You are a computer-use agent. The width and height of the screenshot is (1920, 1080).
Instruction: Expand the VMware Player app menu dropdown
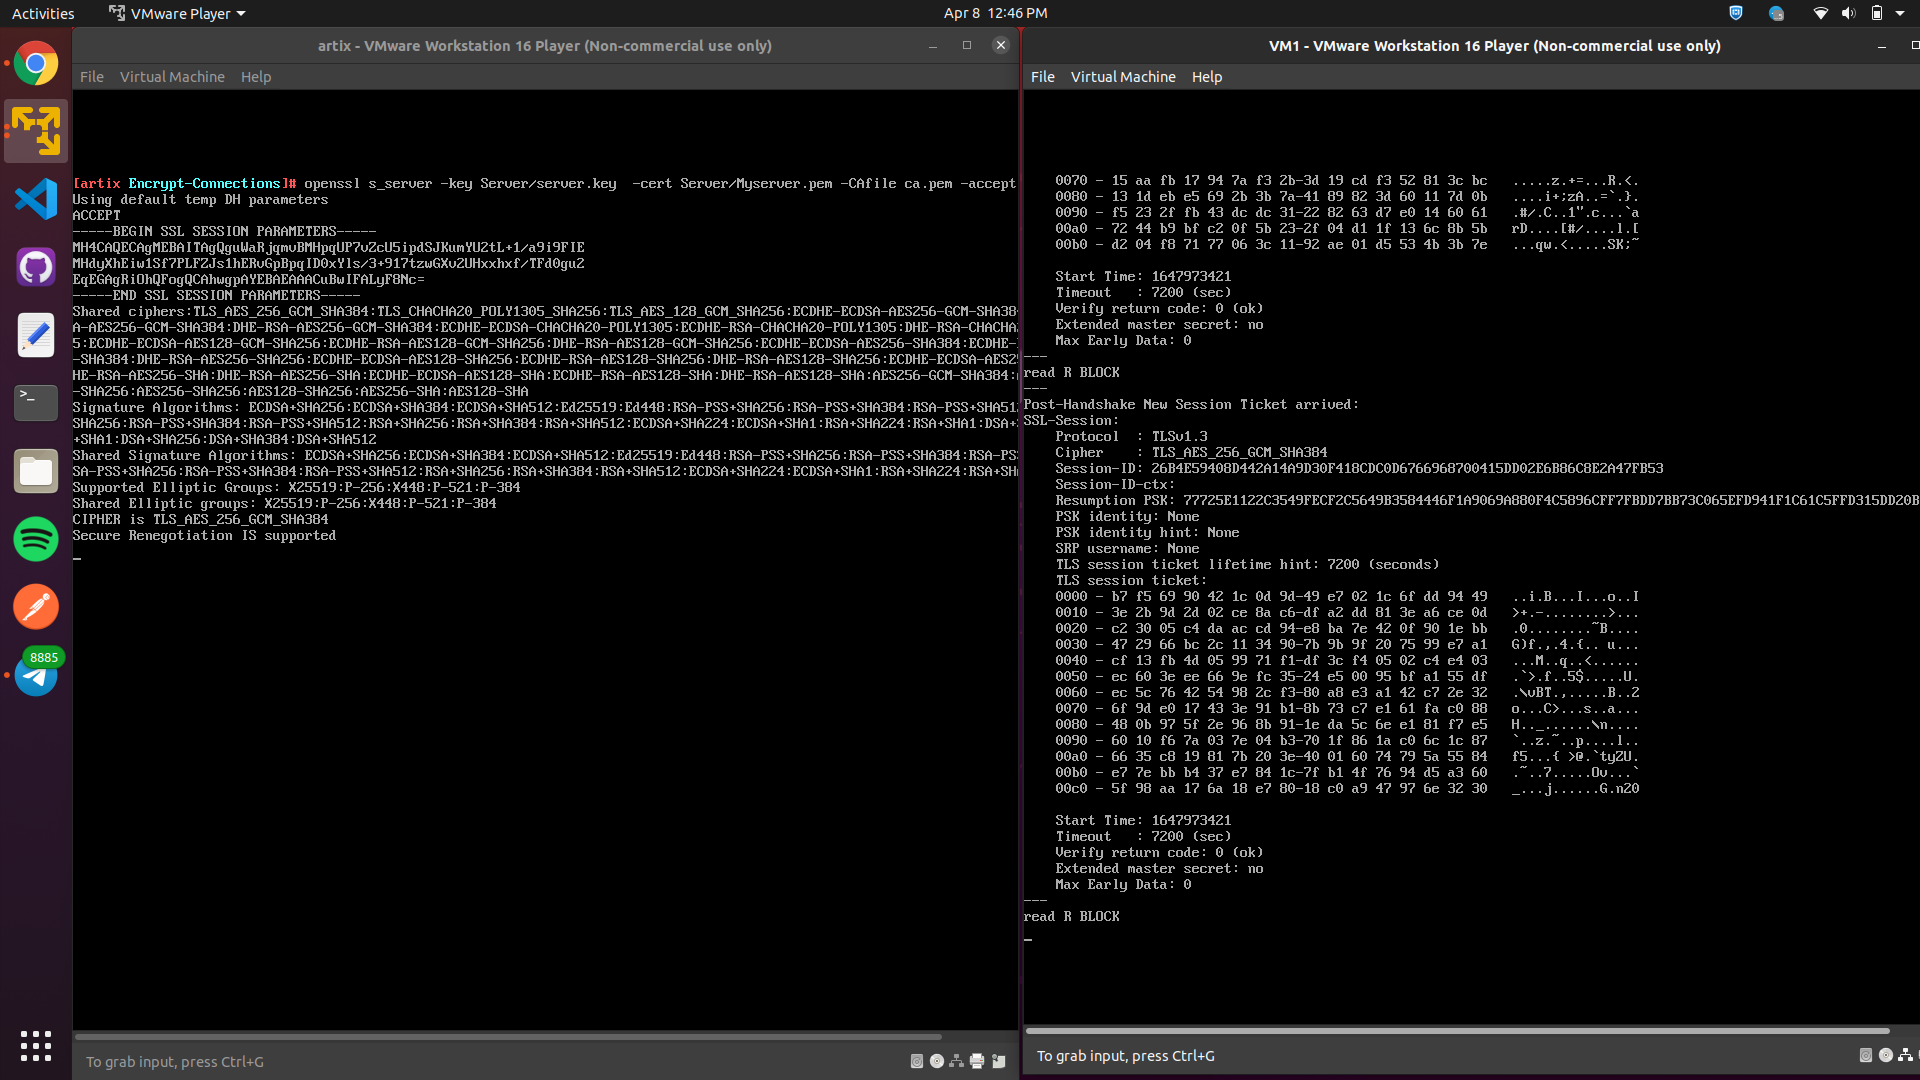[178, 13]
